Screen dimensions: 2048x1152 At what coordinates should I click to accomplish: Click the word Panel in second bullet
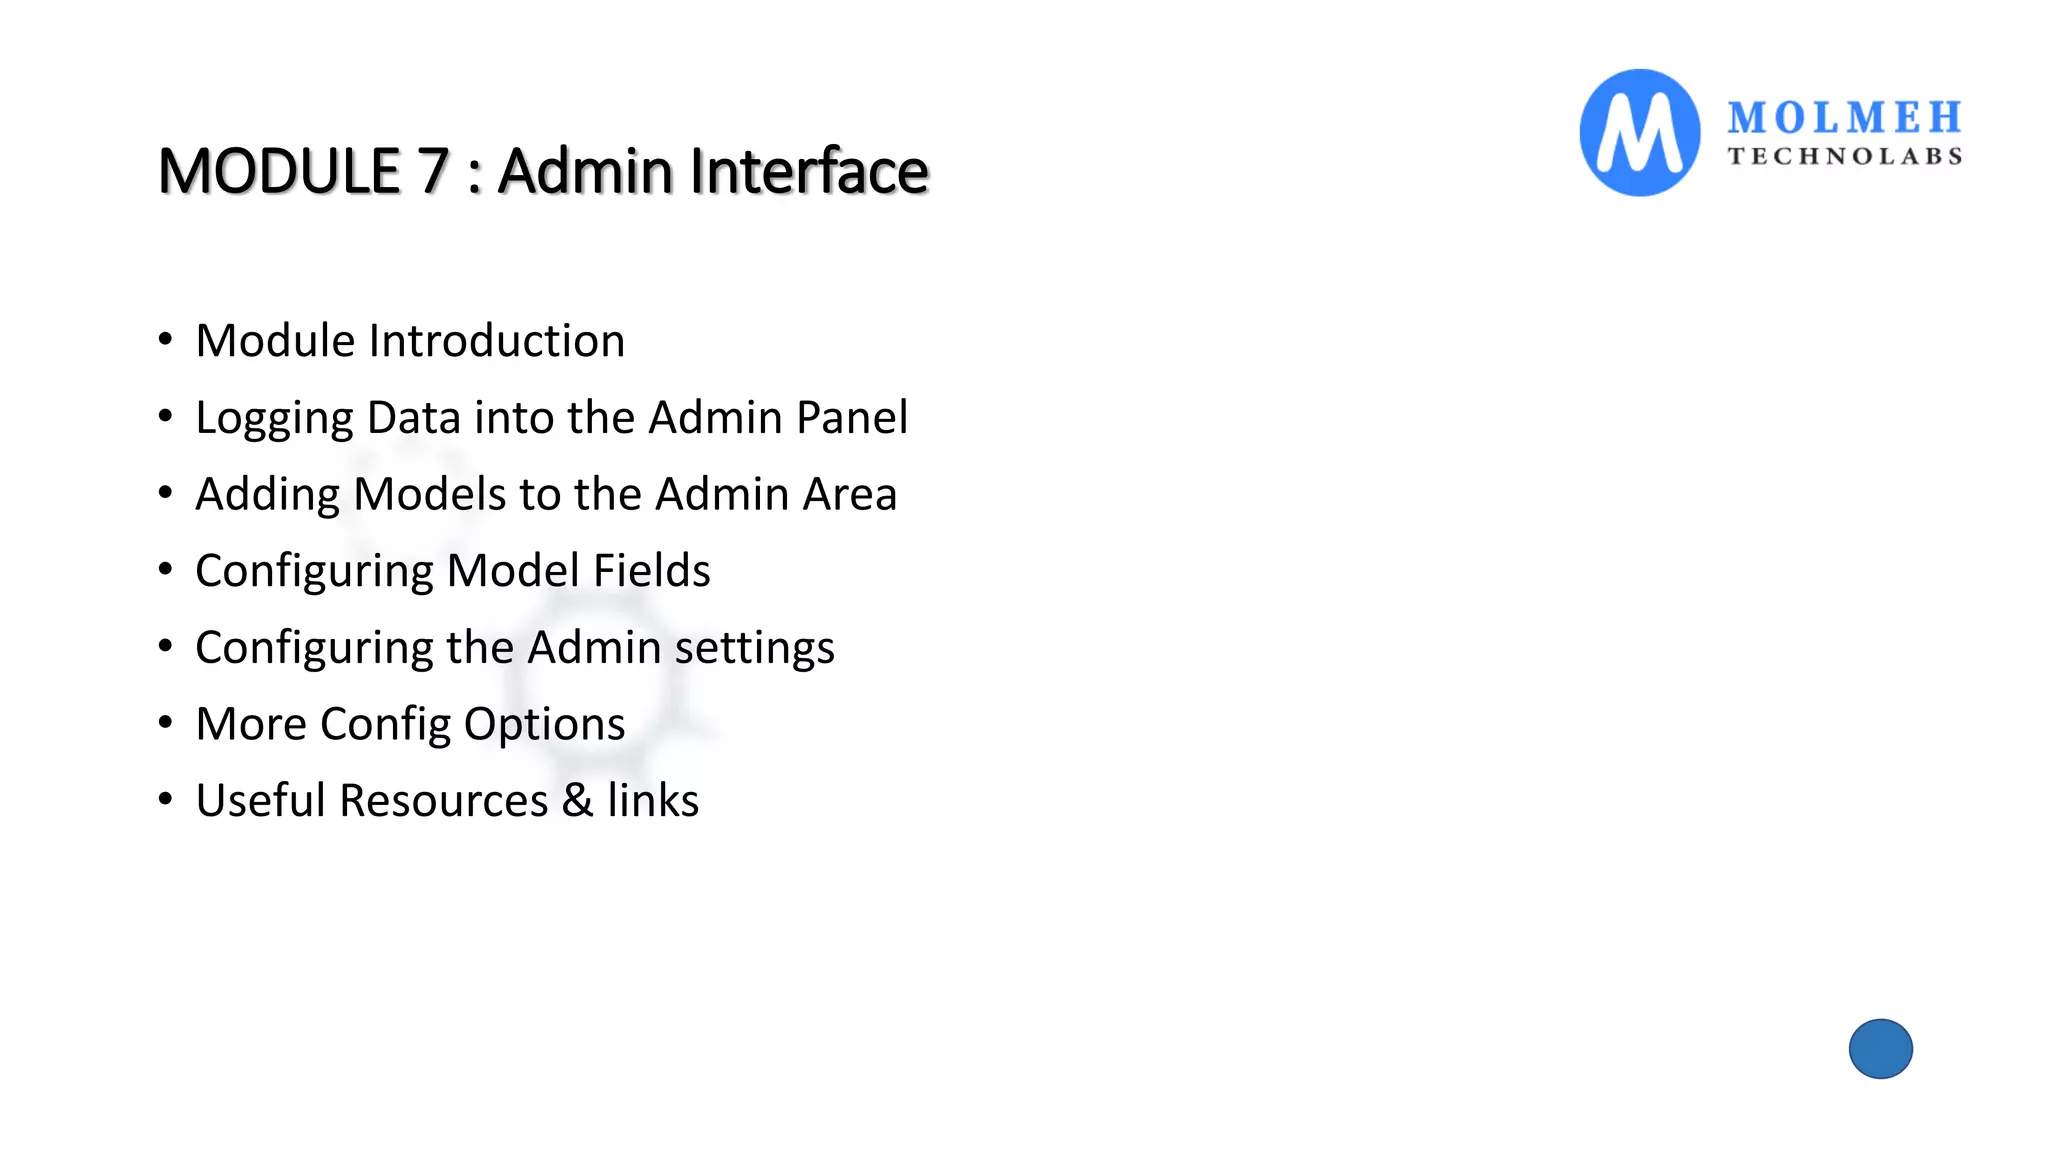(852, 417)
